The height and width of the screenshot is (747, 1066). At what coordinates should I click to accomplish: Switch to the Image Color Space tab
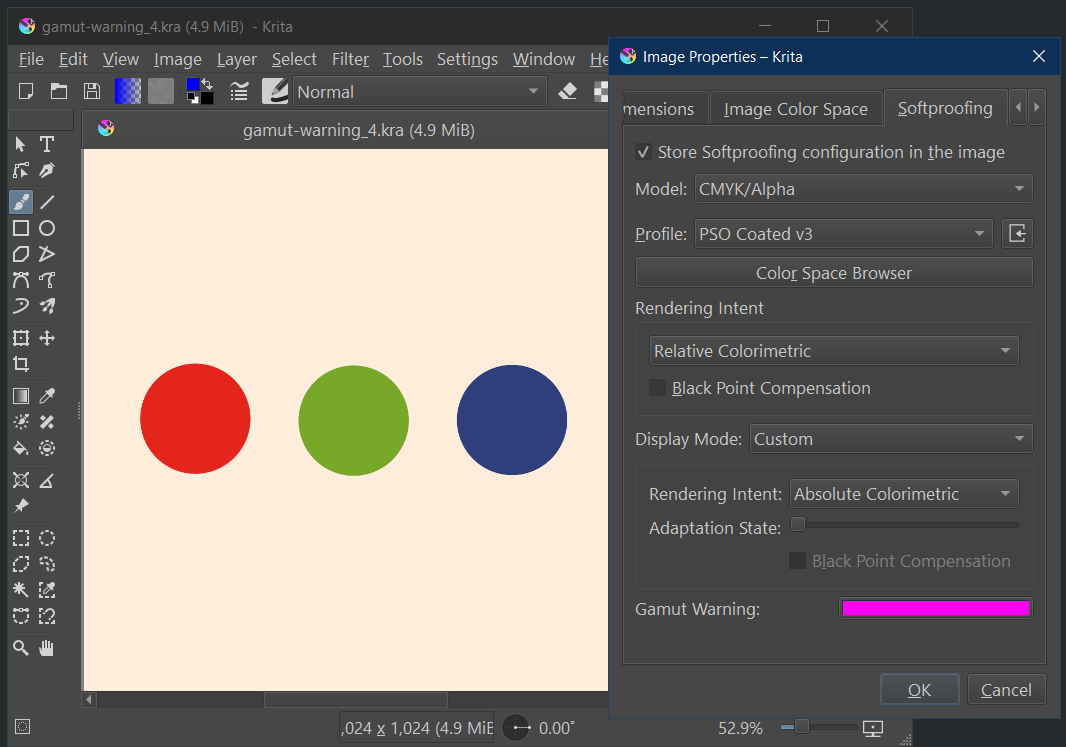click(795, 109)
